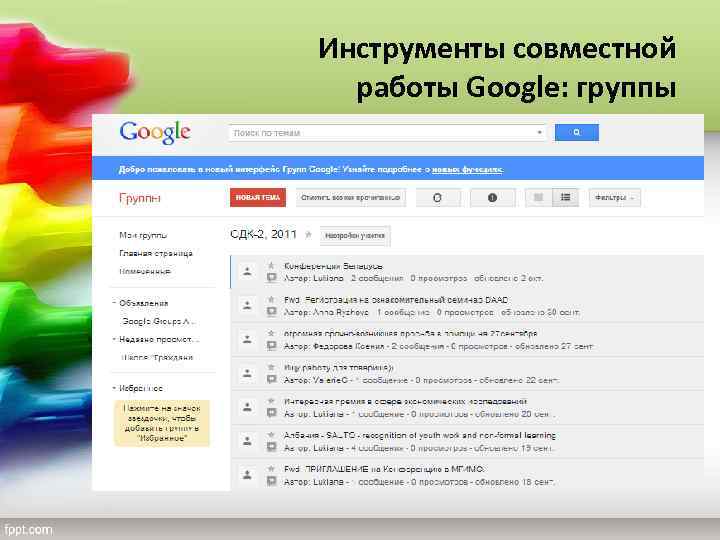720x540 pixels.
Task: Collapse the 'Недавно просмот...' sidebar section
Action: (114, 339)
